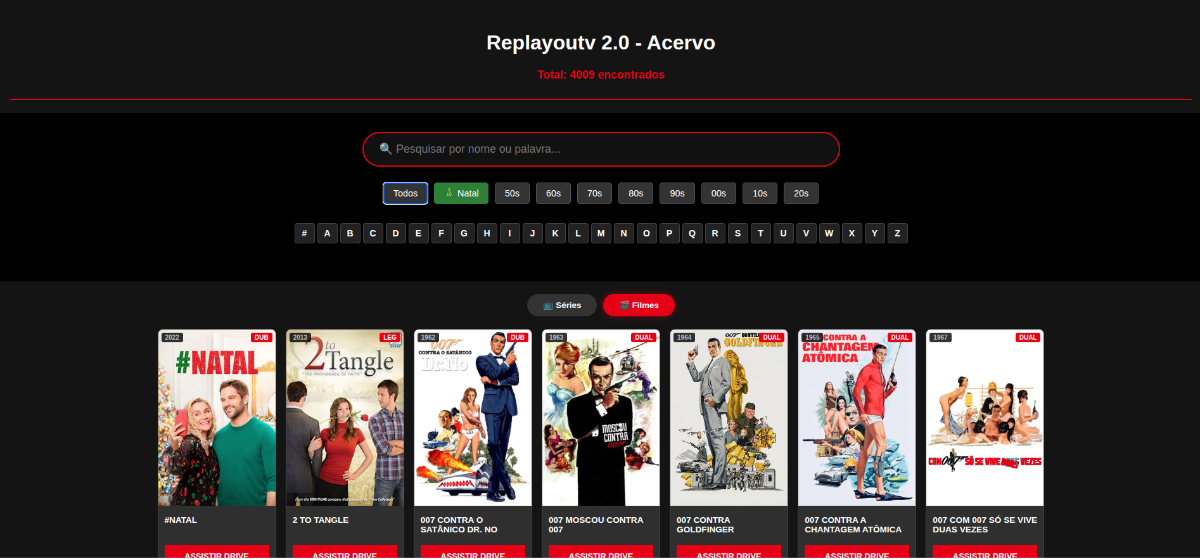1200x559 pixels.
Task: Choose letter M filter
Action: [601, 233]
